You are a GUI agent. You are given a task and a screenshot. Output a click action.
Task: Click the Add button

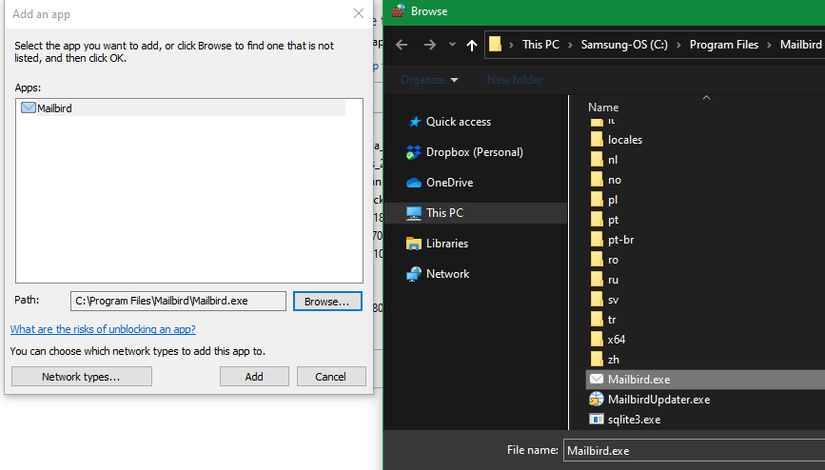[x=254, y=376]
